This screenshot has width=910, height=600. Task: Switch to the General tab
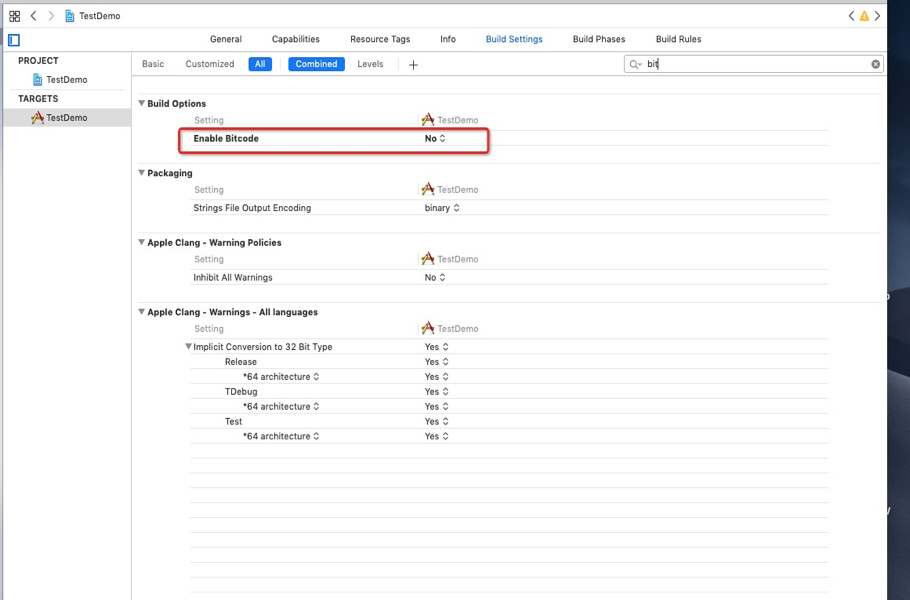[226, 39]
